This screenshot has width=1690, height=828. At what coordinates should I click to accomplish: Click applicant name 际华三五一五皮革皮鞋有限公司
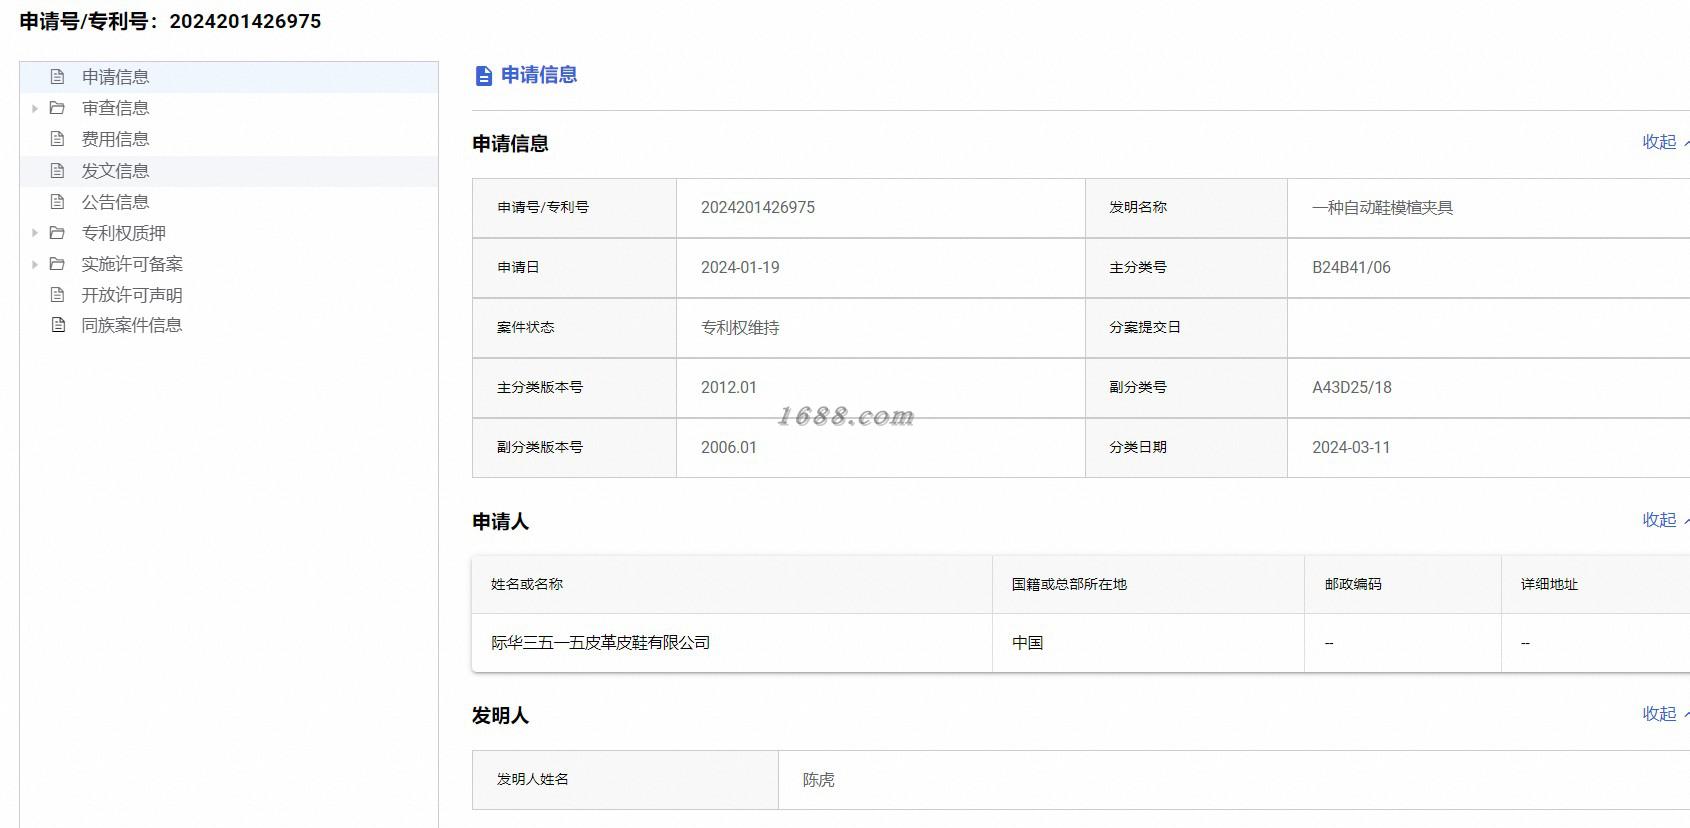[x=600, y=643]
